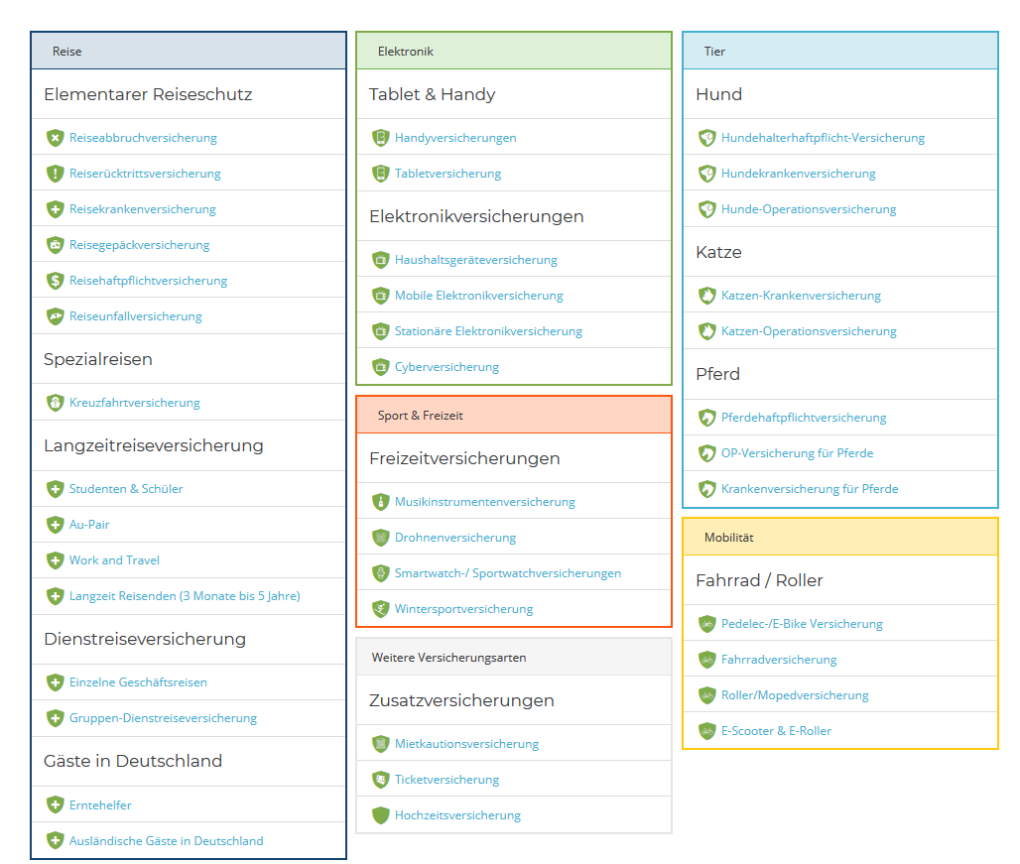The width and height of the screenshot is (1020, 864).
Task: Click the icon beside Musikinstrumentenversicherung
Action: tap(380, 502)
